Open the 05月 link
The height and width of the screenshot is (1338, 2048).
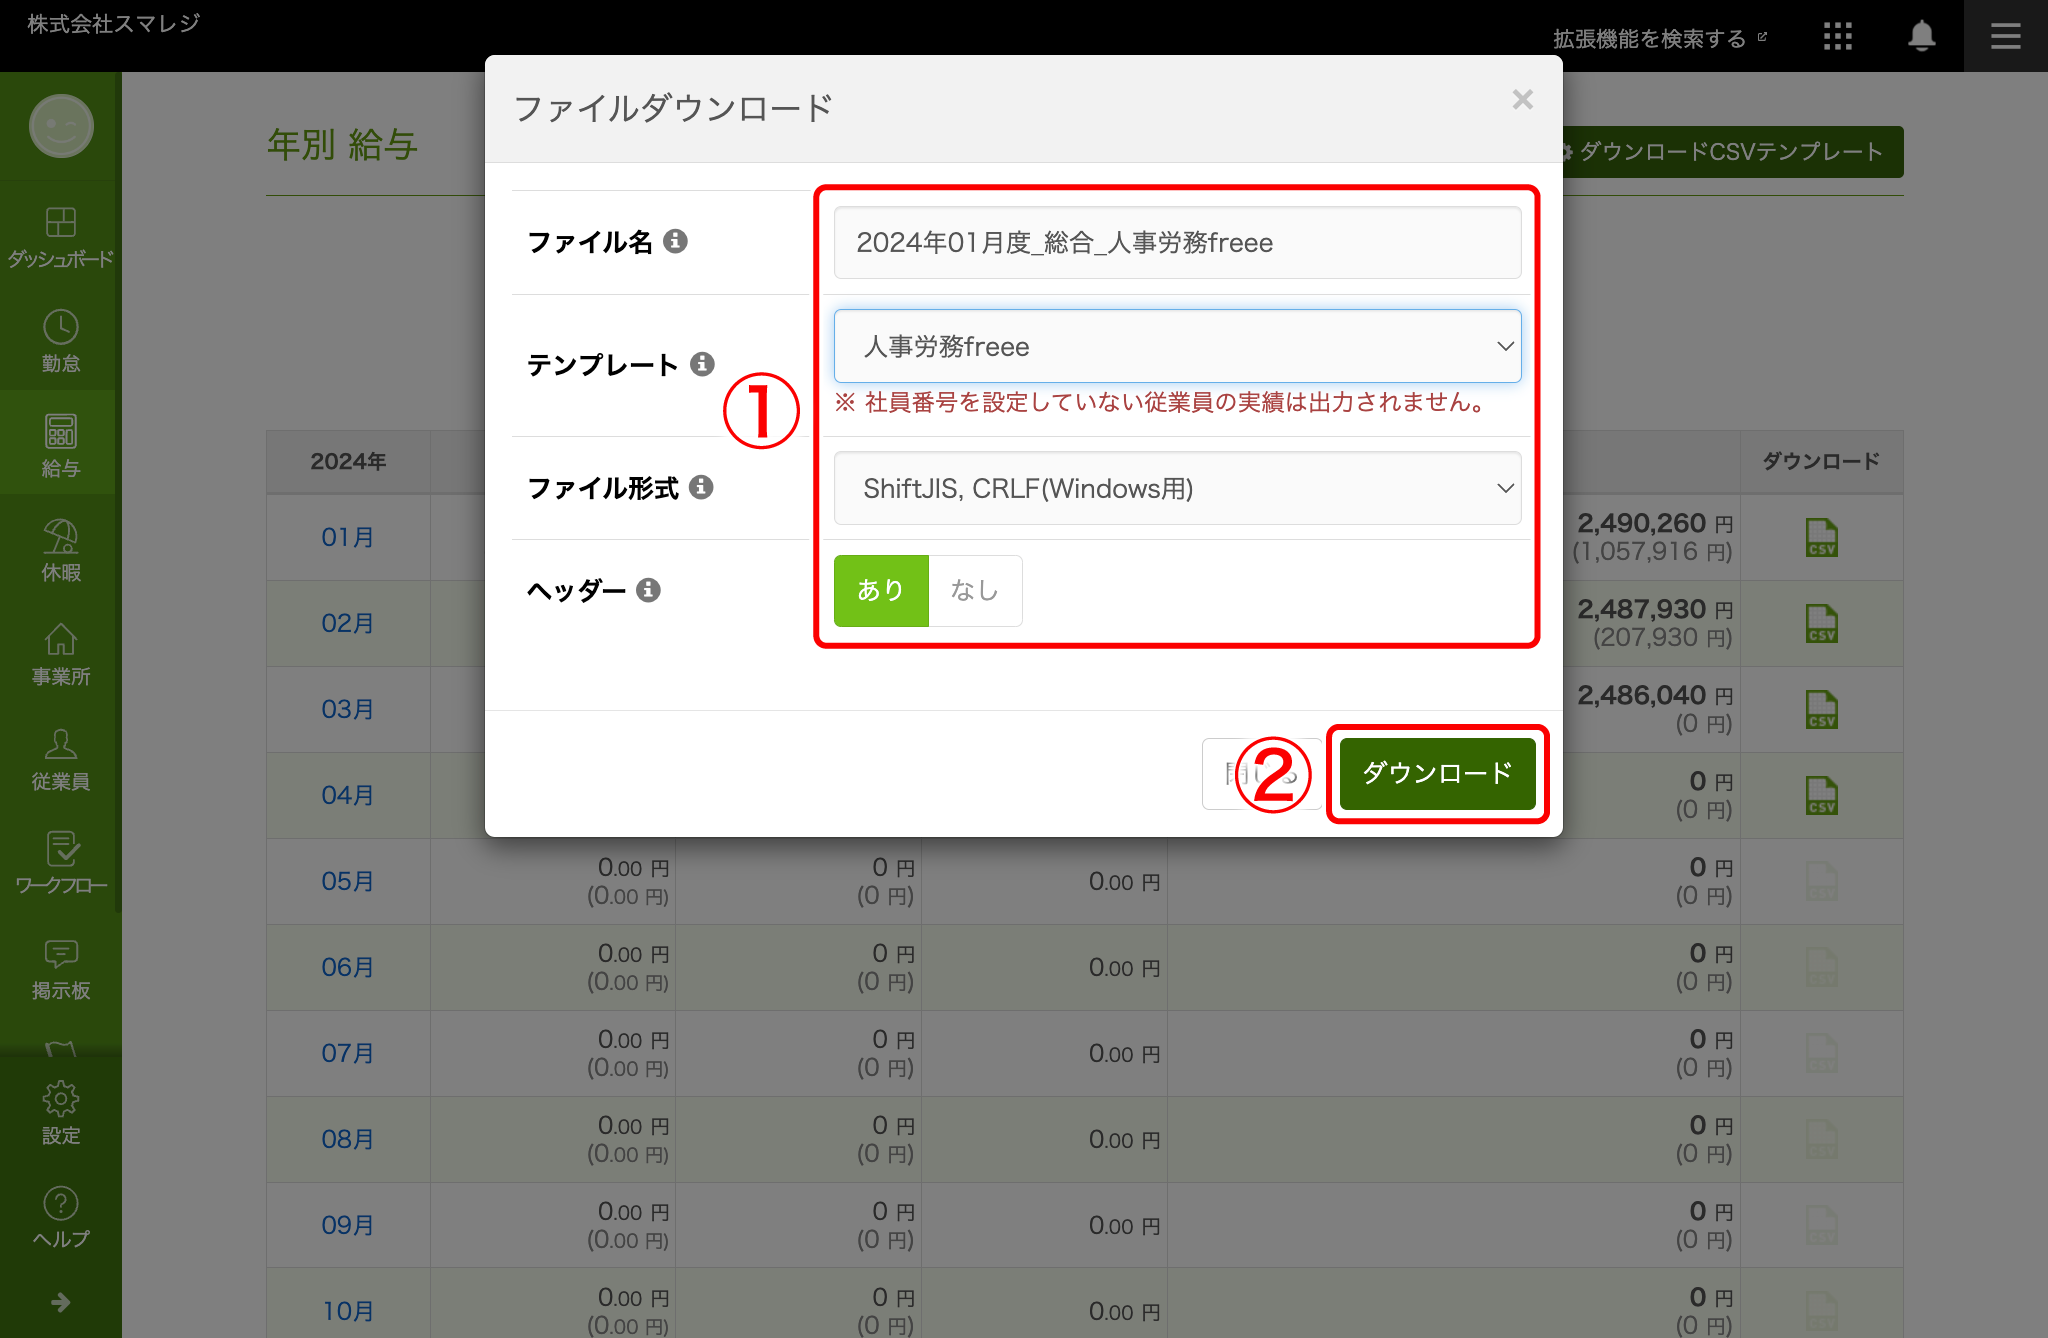[348, 881]
